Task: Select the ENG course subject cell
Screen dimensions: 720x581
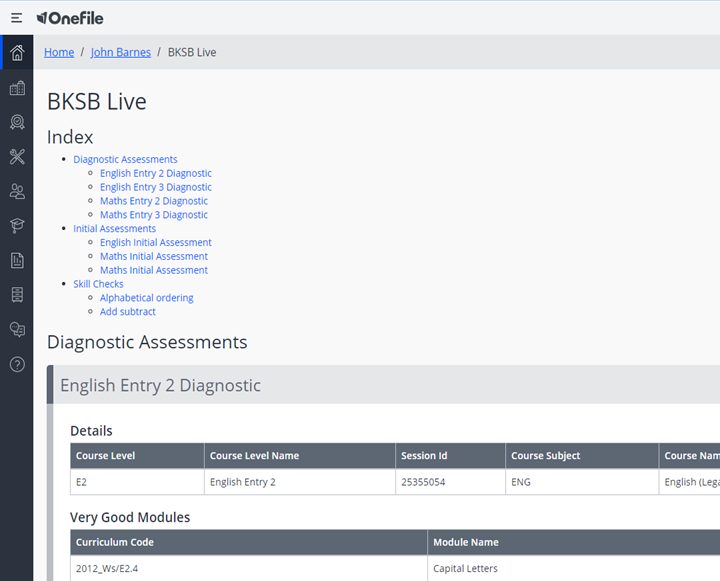Action: (582, 482)
